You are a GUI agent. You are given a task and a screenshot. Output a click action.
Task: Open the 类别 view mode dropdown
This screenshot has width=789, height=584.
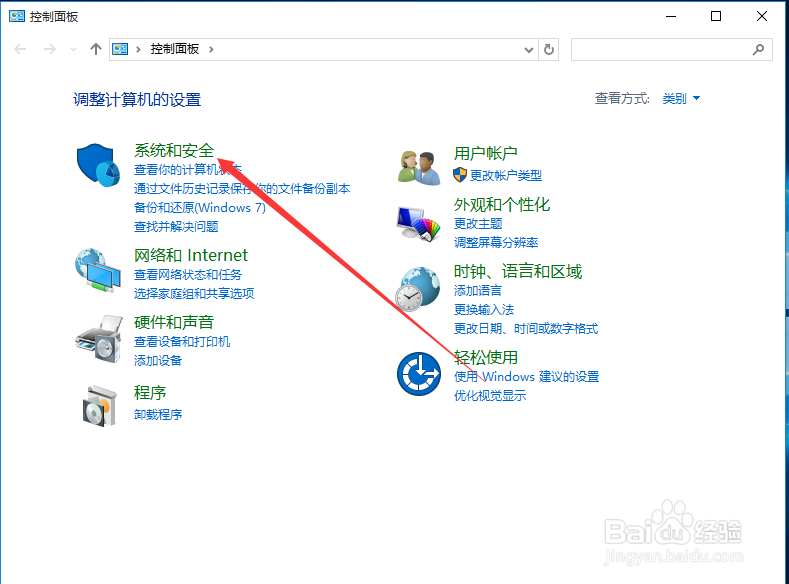(x=681, y=98)
